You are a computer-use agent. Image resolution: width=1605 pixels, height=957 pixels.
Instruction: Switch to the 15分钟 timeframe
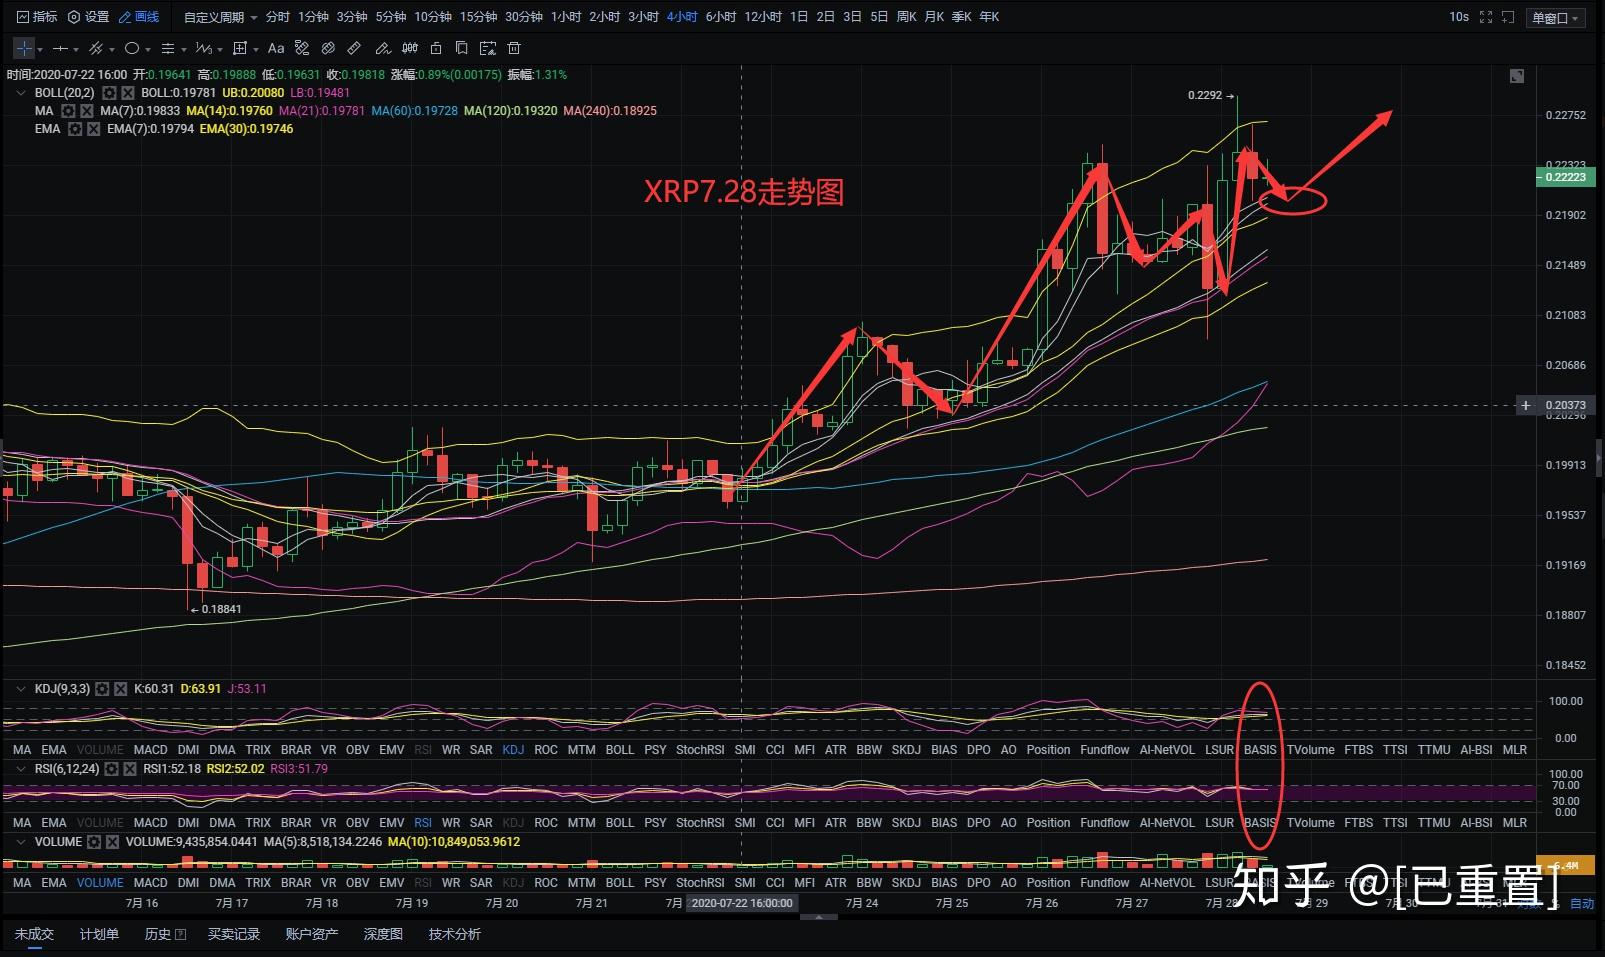point(478,17)
